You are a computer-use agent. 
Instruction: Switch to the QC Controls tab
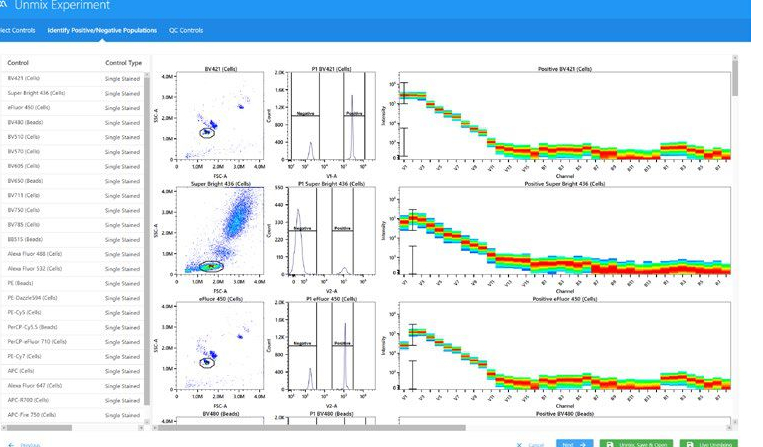tap(186, 30)
